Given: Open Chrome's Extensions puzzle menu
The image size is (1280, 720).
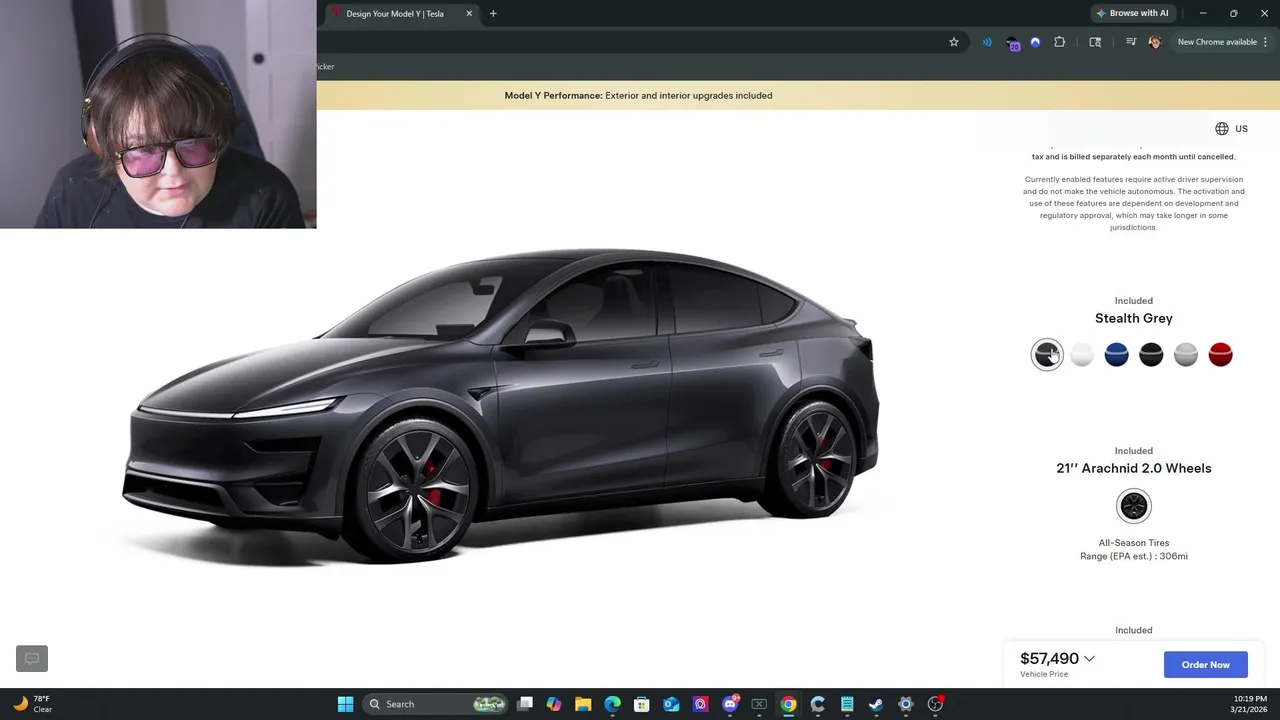Looking at the screenshot, I should point(1060,42).
